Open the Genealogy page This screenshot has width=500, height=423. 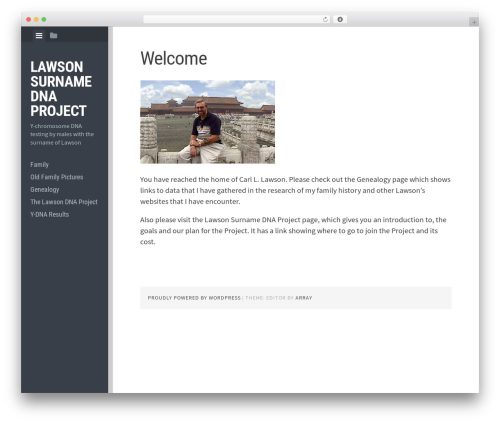coord(45,190)
